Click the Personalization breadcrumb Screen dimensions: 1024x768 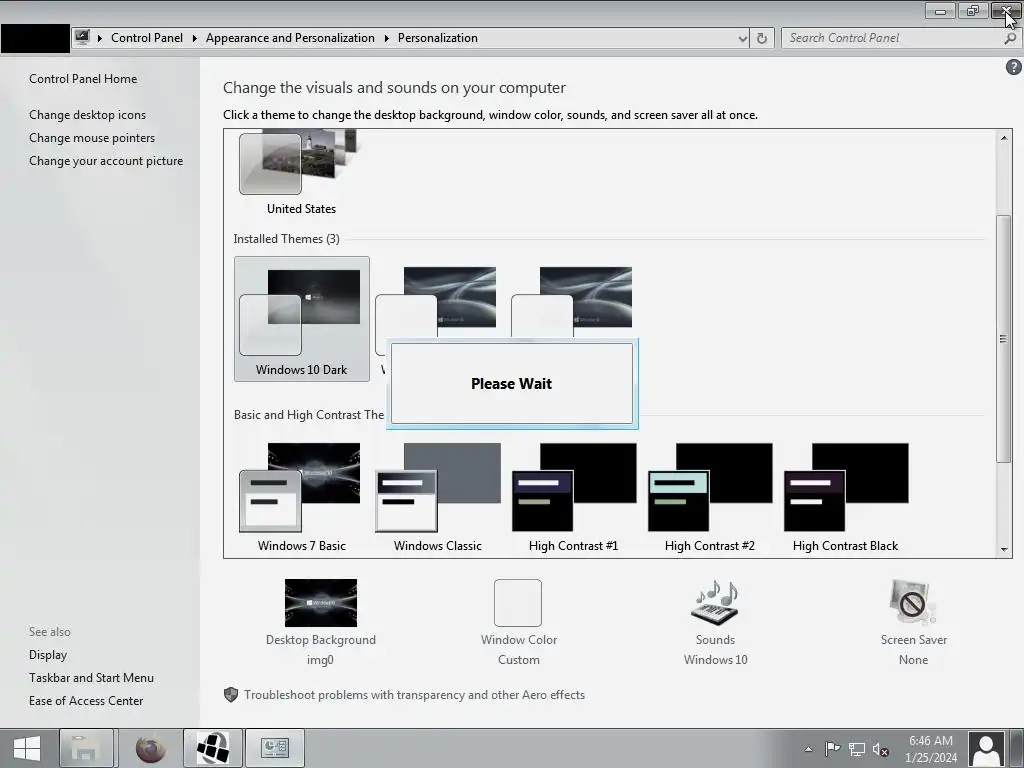pyautogui.click(x=438, y=38)
